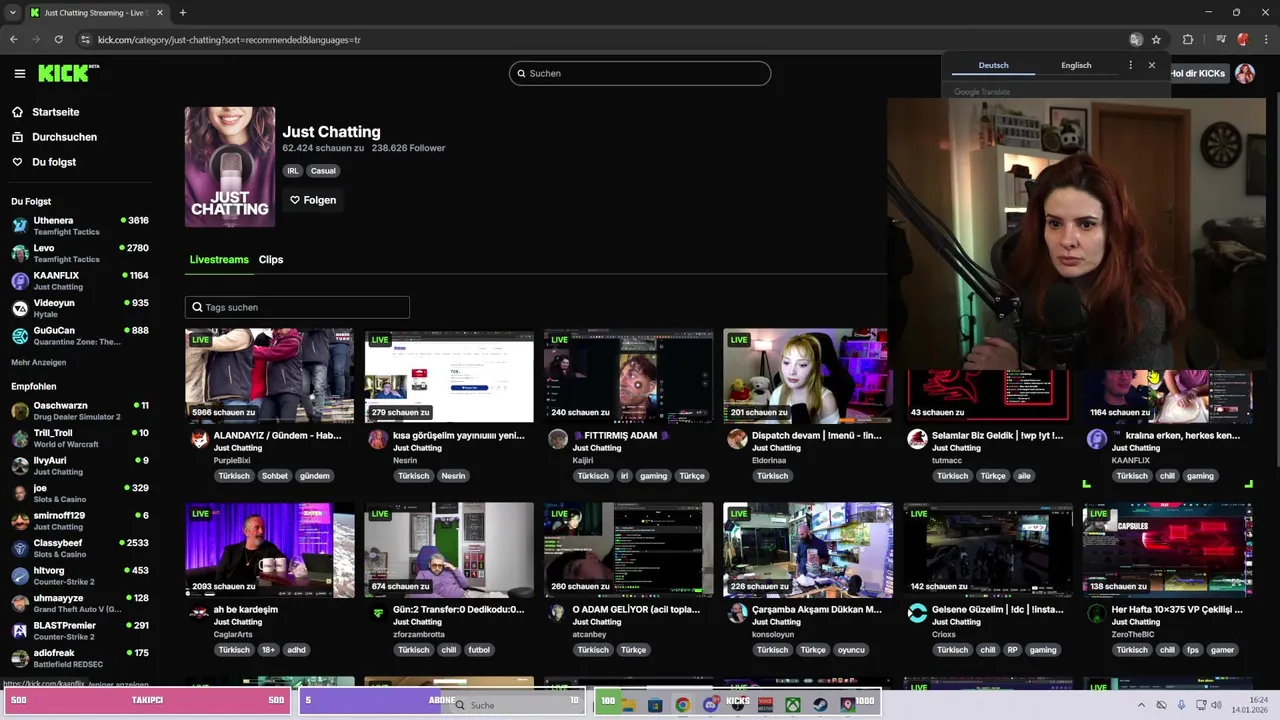The image size is (1280, 720).
Task: Open the Nesrin stream thumbnail
Action: point(449,376)
